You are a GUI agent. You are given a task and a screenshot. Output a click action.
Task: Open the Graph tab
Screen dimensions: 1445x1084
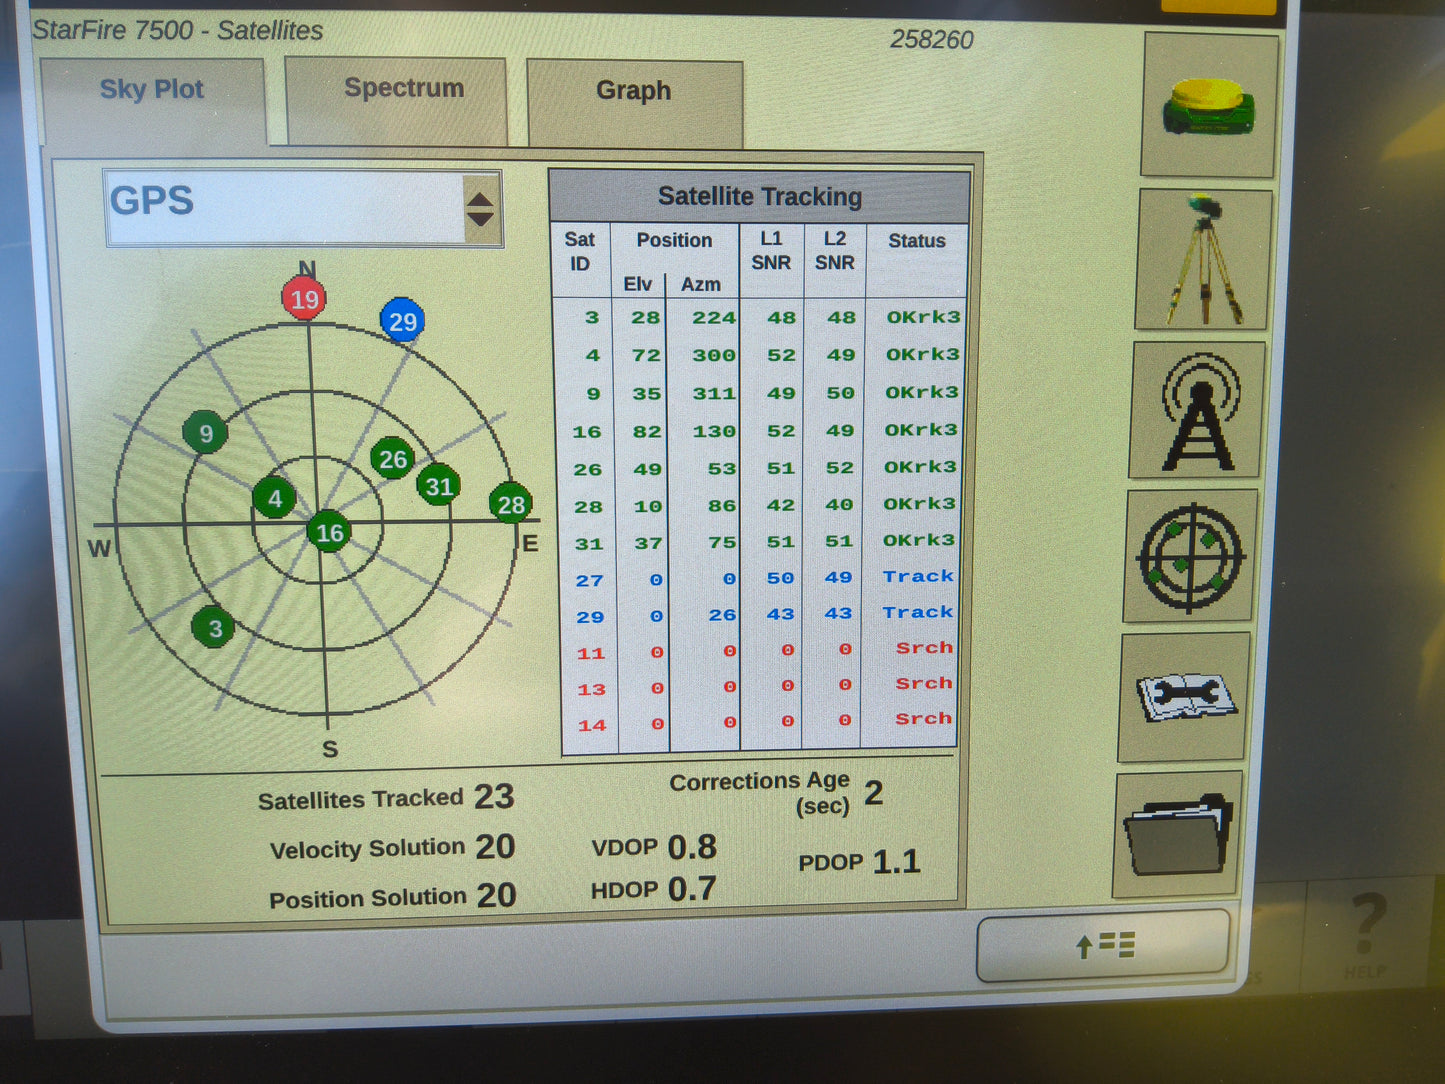click(633, 91)
